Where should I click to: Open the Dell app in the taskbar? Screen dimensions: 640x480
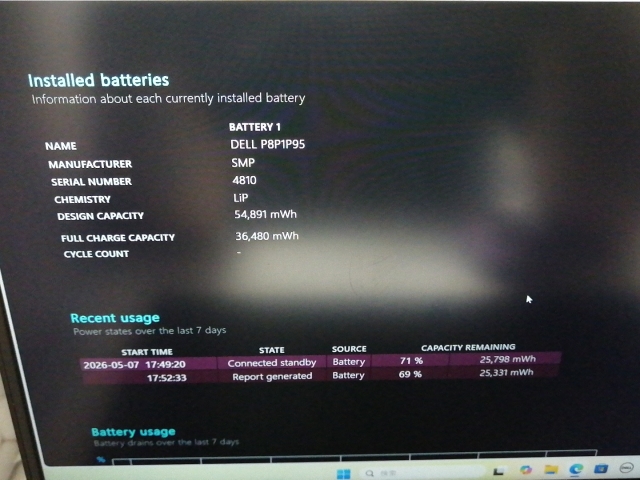click(x=626, y=468)
